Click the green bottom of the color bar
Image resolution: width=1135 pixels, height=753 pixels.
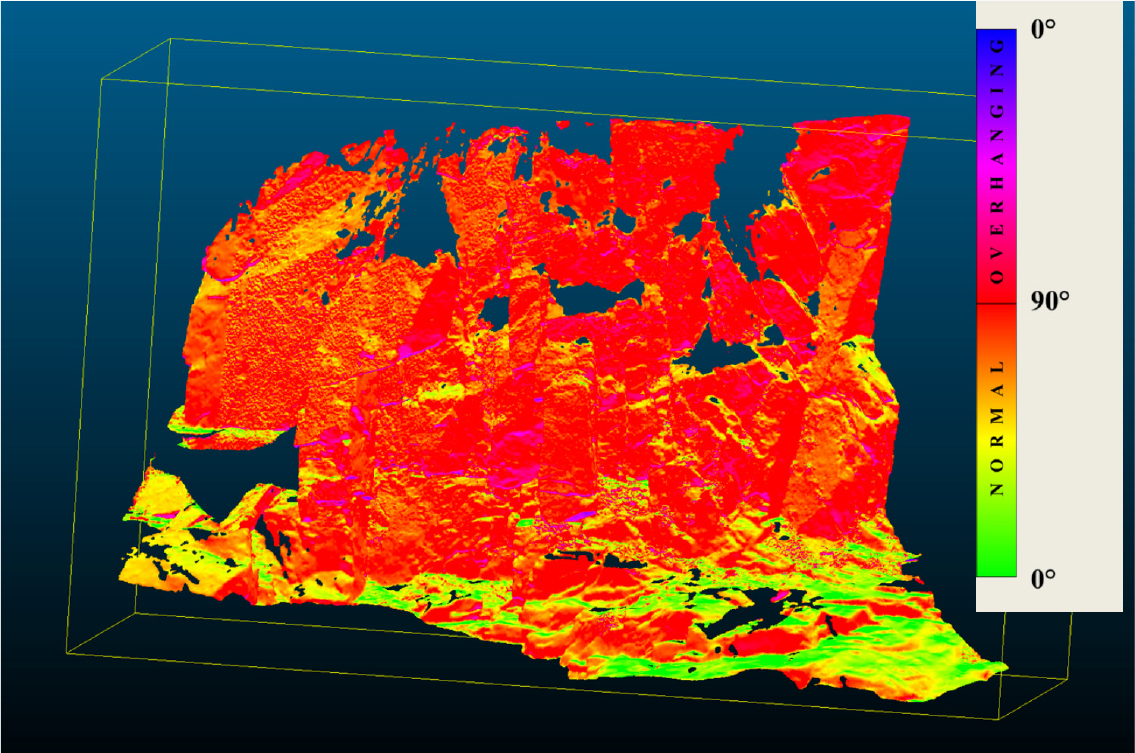point(996,565)
